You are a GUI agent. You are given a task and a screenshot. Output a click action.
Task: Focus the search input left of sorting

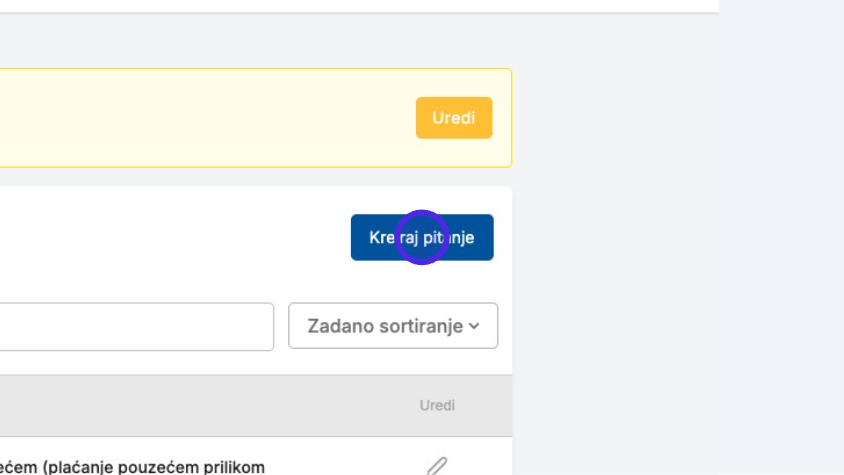click(x=137, y=326)
